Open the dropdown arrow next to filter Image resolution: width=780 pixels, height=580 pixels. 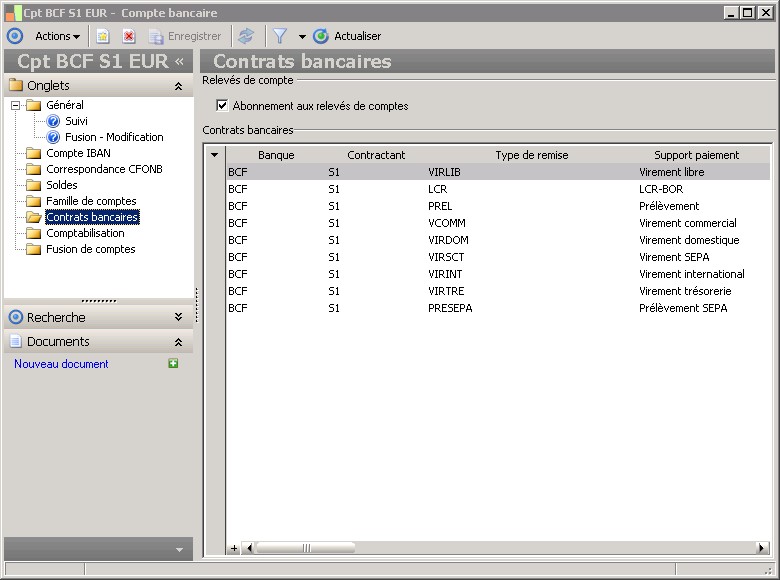(x=302, y=37)
